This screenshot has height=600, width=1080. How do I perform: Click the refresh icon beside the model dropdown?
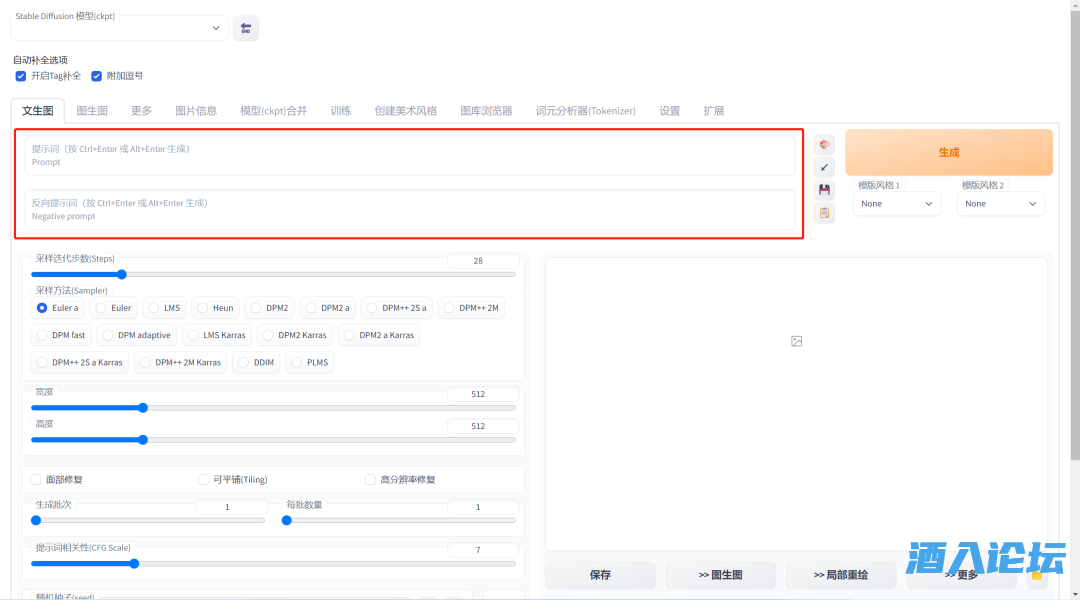(x=246, y=28)
